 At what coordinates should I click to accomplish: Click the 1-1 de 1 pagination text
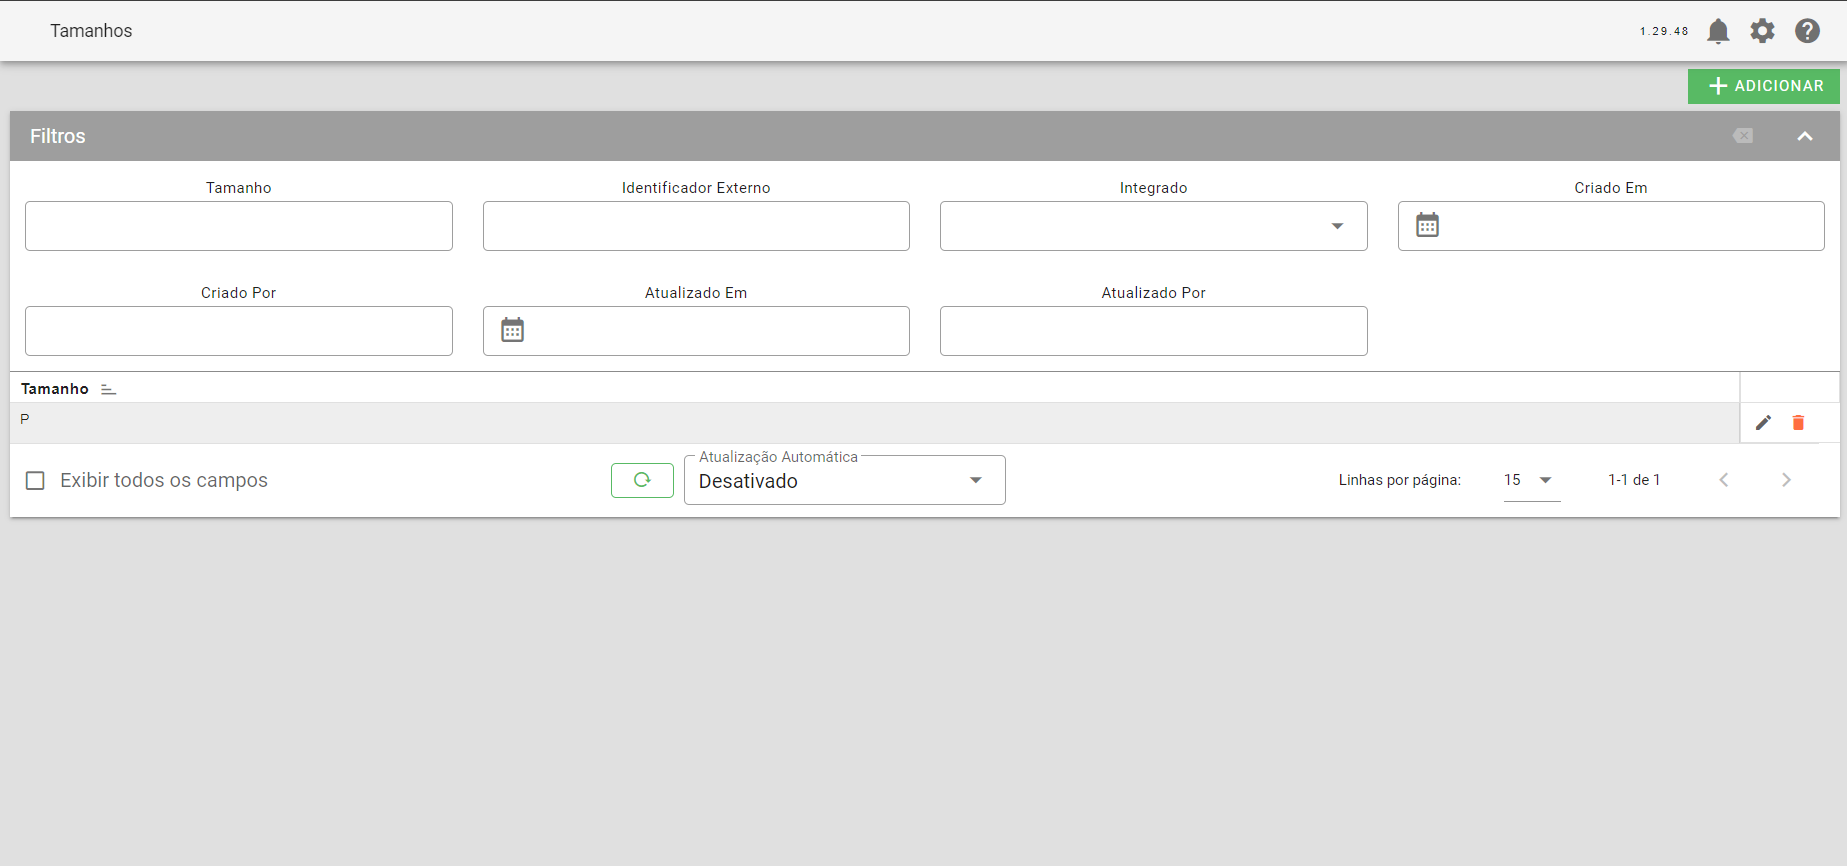pos(1634,480)
